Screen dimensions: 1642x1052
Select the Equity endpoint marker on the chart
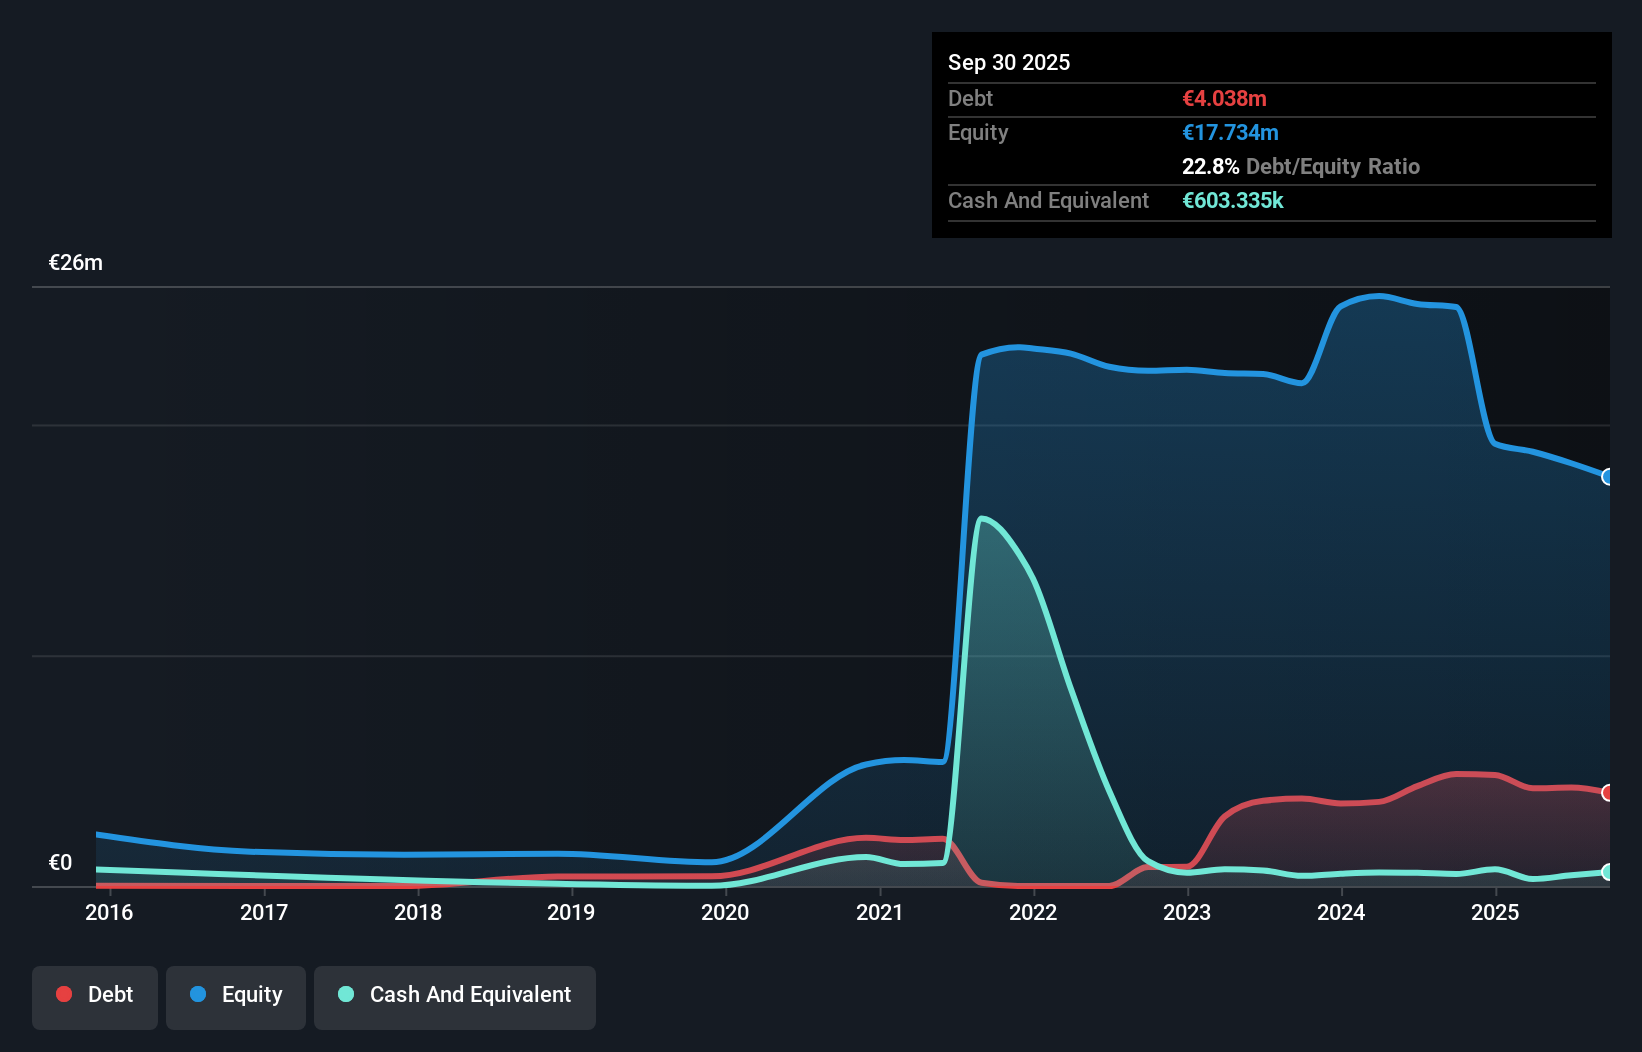coord(1607,477)
